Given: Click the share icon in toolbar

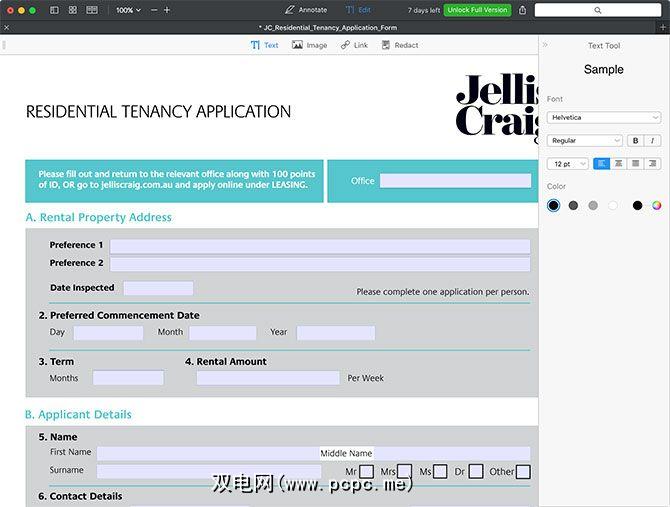Looking at the screenshot, I should [522, 10].
